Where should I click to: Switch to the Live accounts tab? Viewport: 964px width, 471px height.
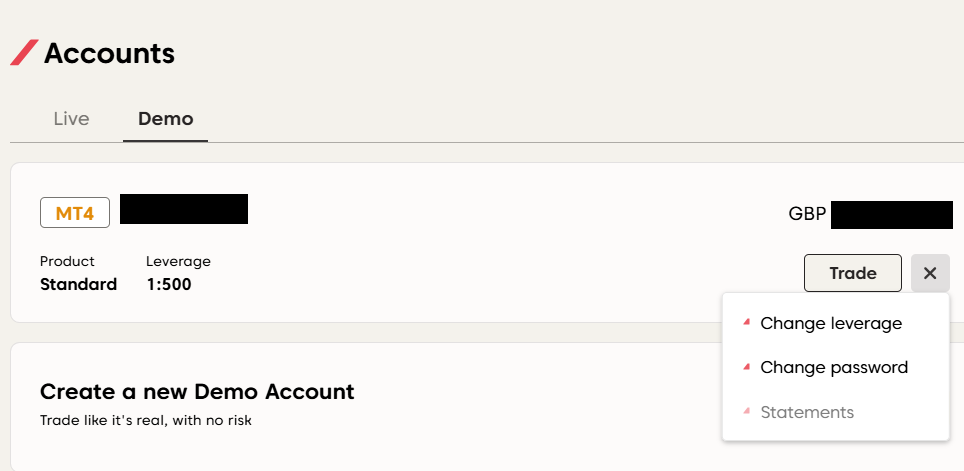pos(71,119)
